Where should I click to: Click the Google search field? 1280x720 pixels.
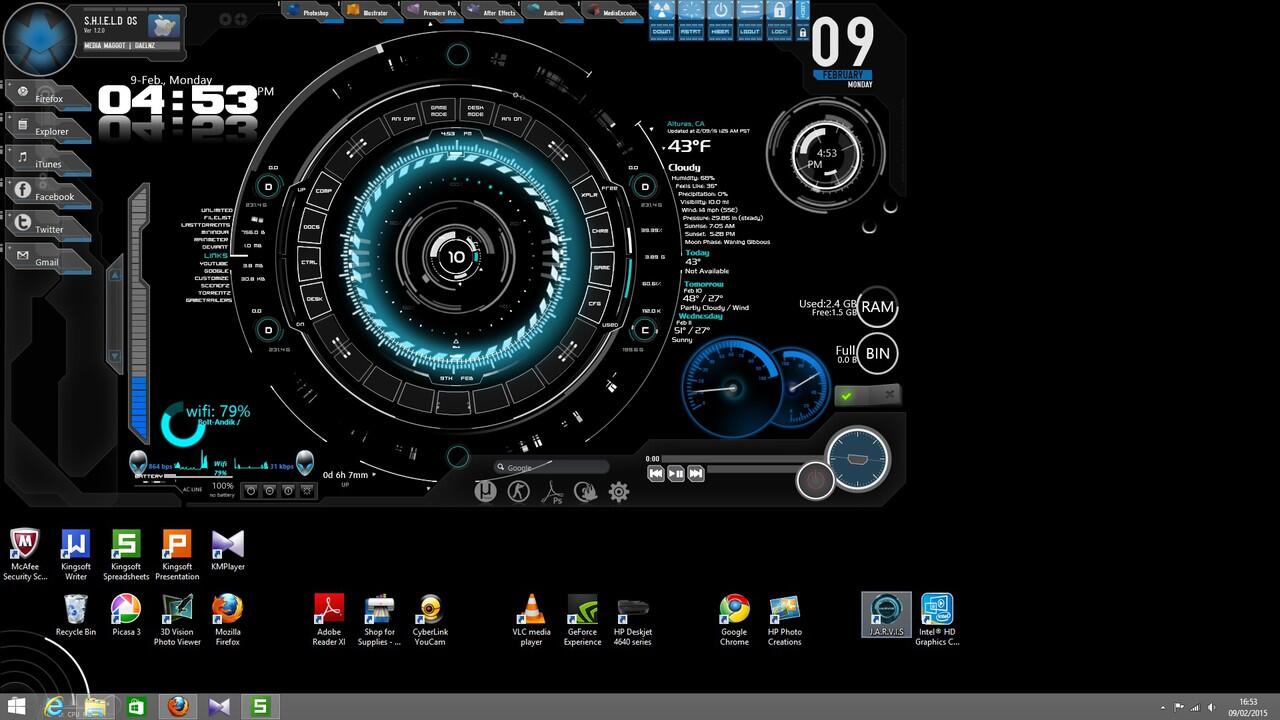tap(552, 467)
